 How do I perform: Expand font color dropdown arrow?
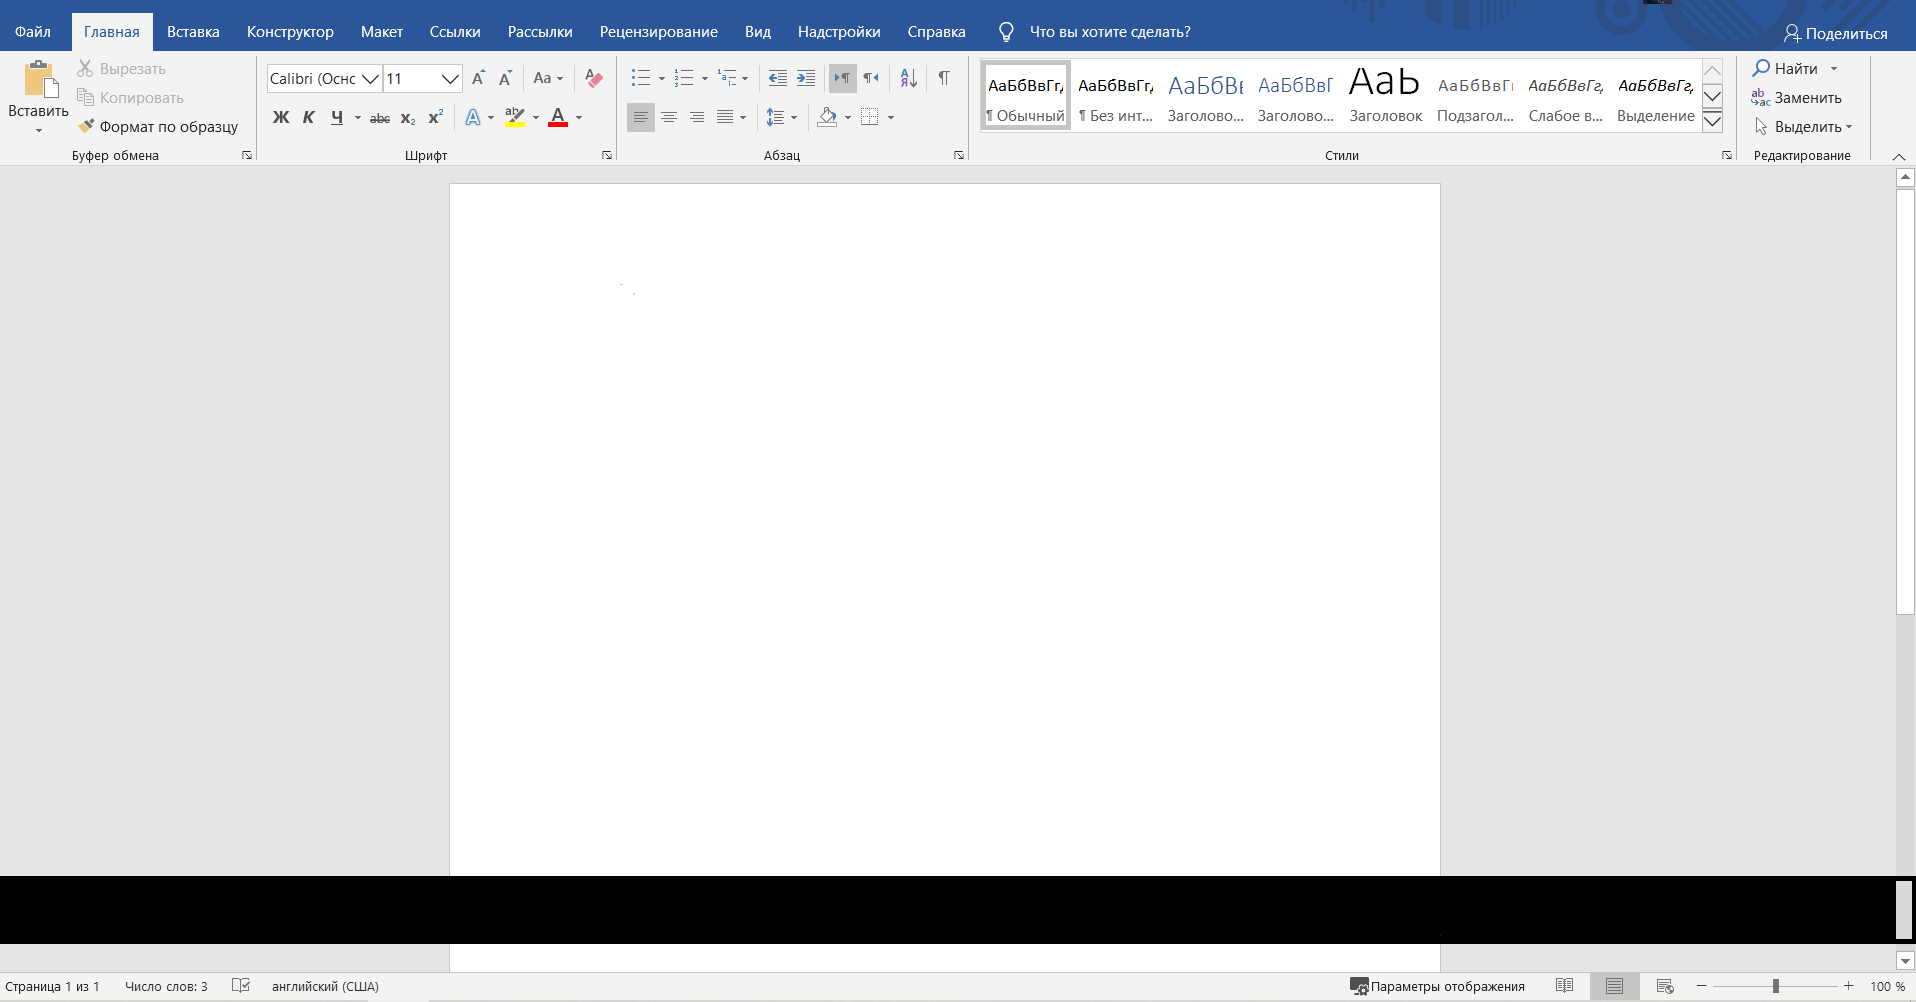click(579, 118)
